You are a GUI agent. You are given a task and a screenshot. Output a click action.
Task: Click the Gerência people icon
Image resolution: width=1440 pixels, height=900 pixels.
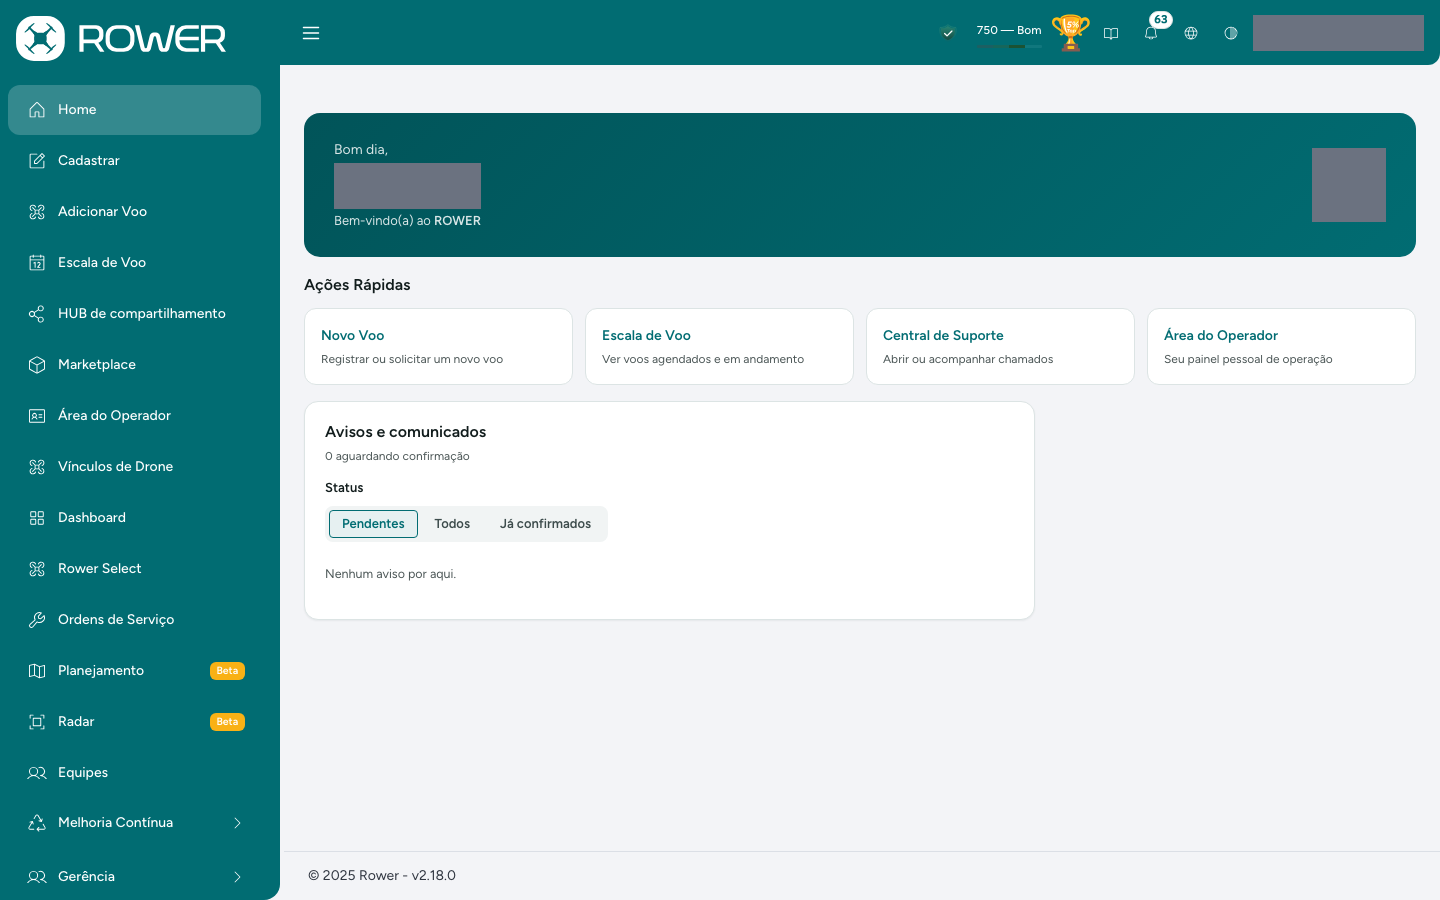tap(37, 877)
